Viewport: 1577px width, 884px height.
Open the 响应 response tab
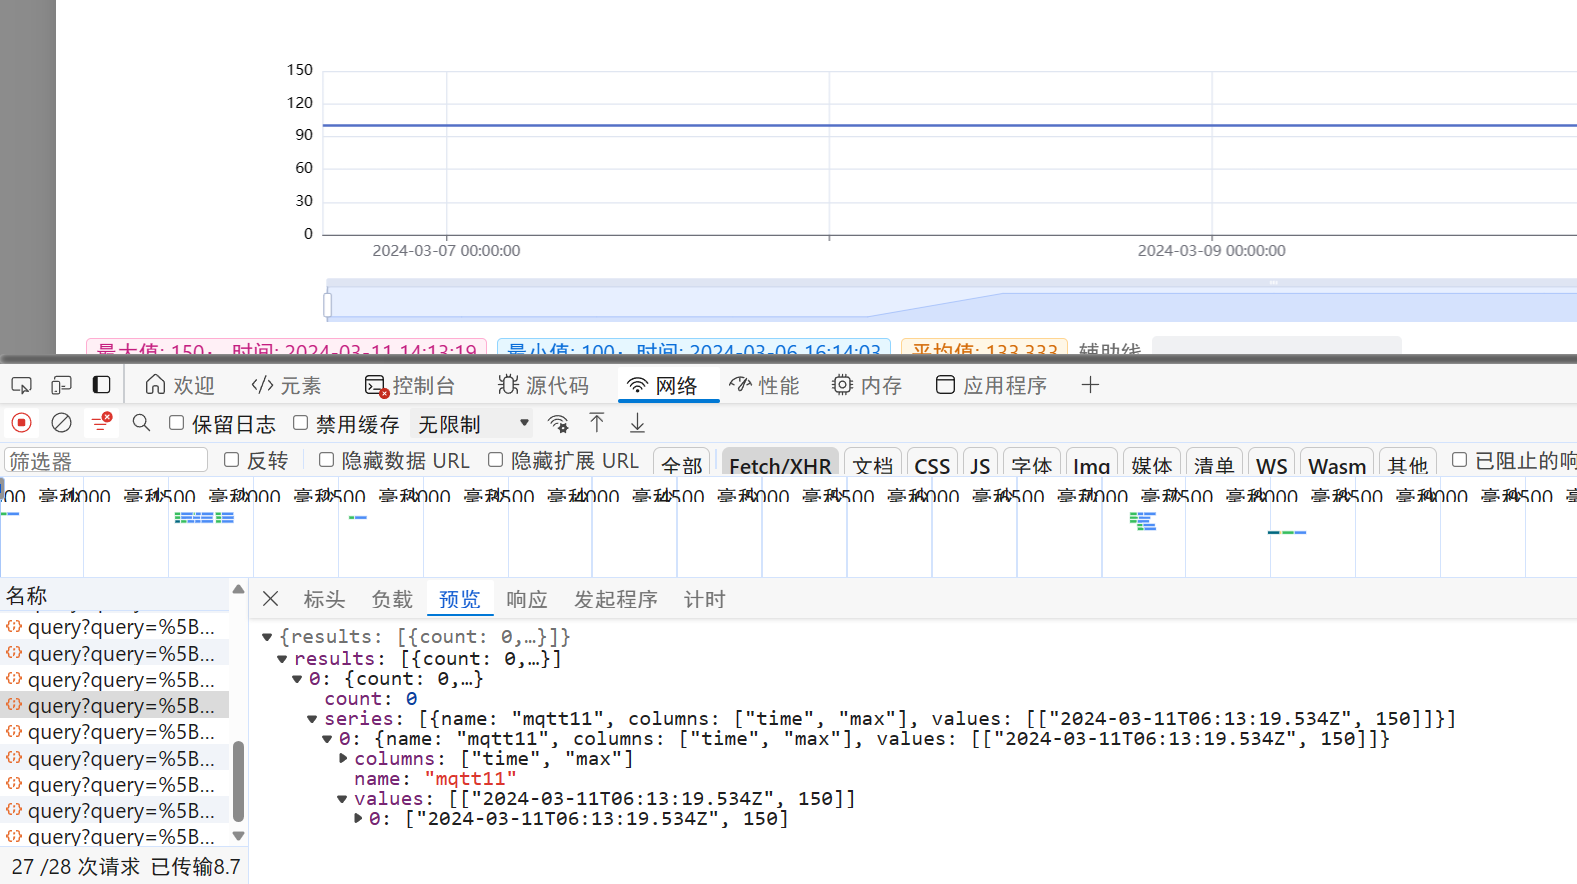527,599
